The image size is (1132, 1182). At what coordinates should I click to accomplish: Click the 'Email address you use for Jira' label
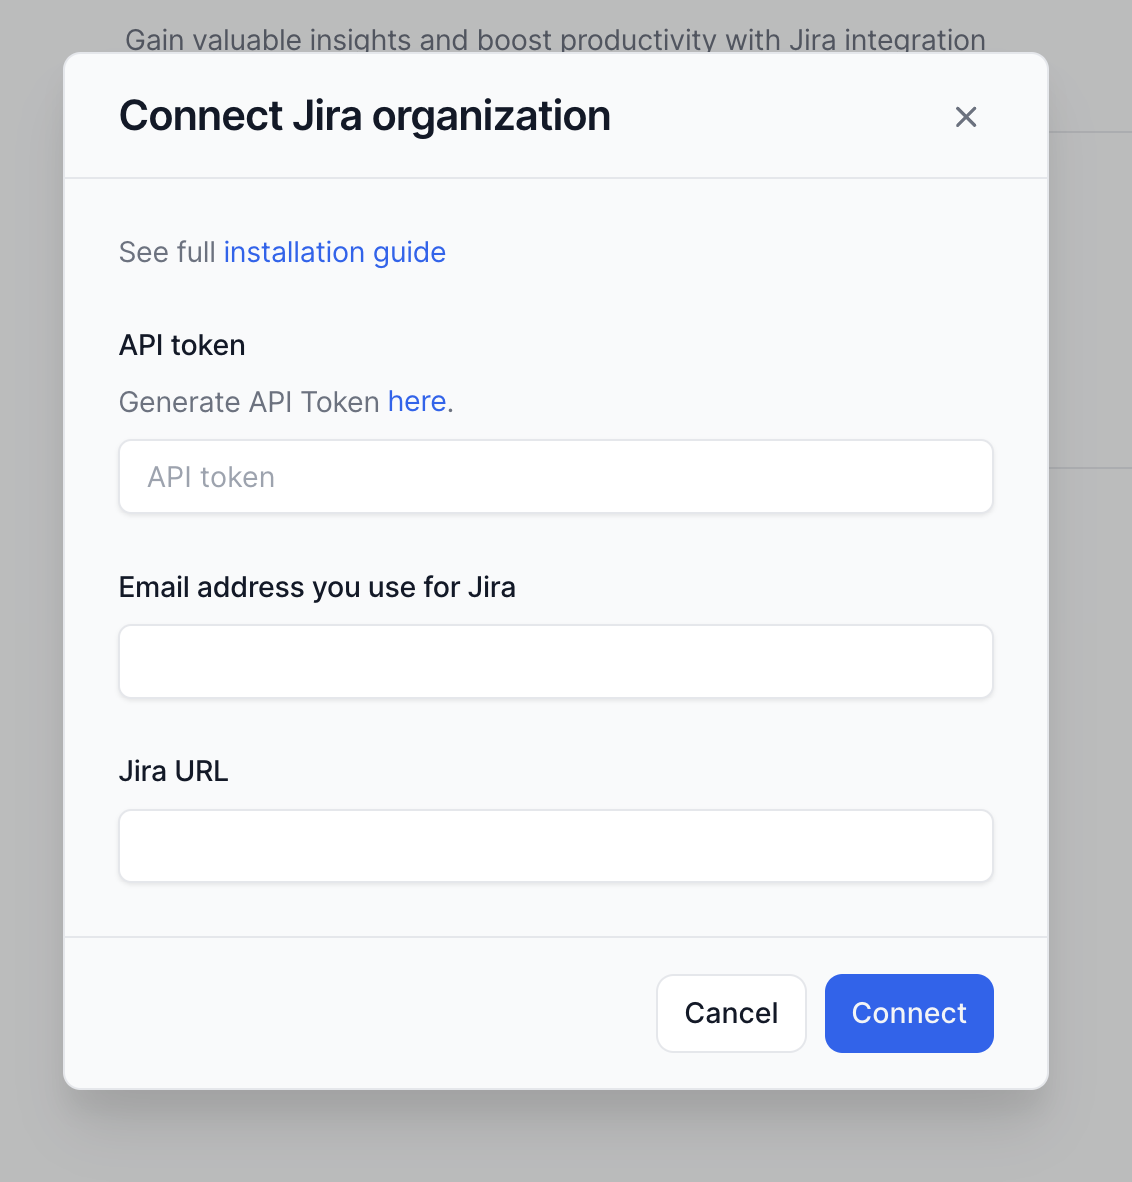317,587
